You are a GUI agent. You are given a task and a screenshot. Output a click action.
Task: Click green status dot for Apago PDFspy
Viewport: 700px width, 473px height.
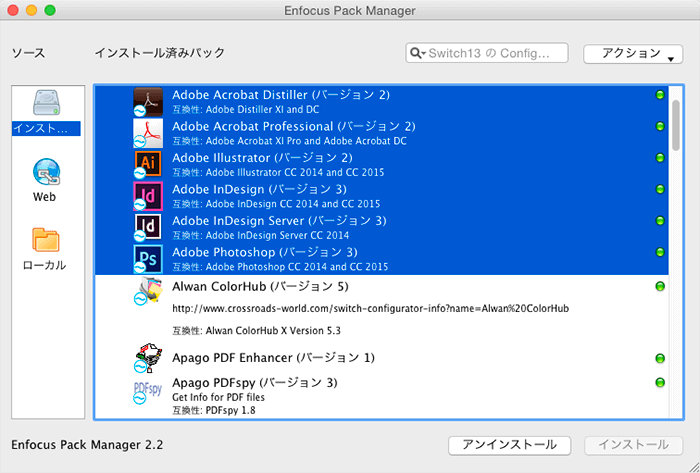point(660,382)
